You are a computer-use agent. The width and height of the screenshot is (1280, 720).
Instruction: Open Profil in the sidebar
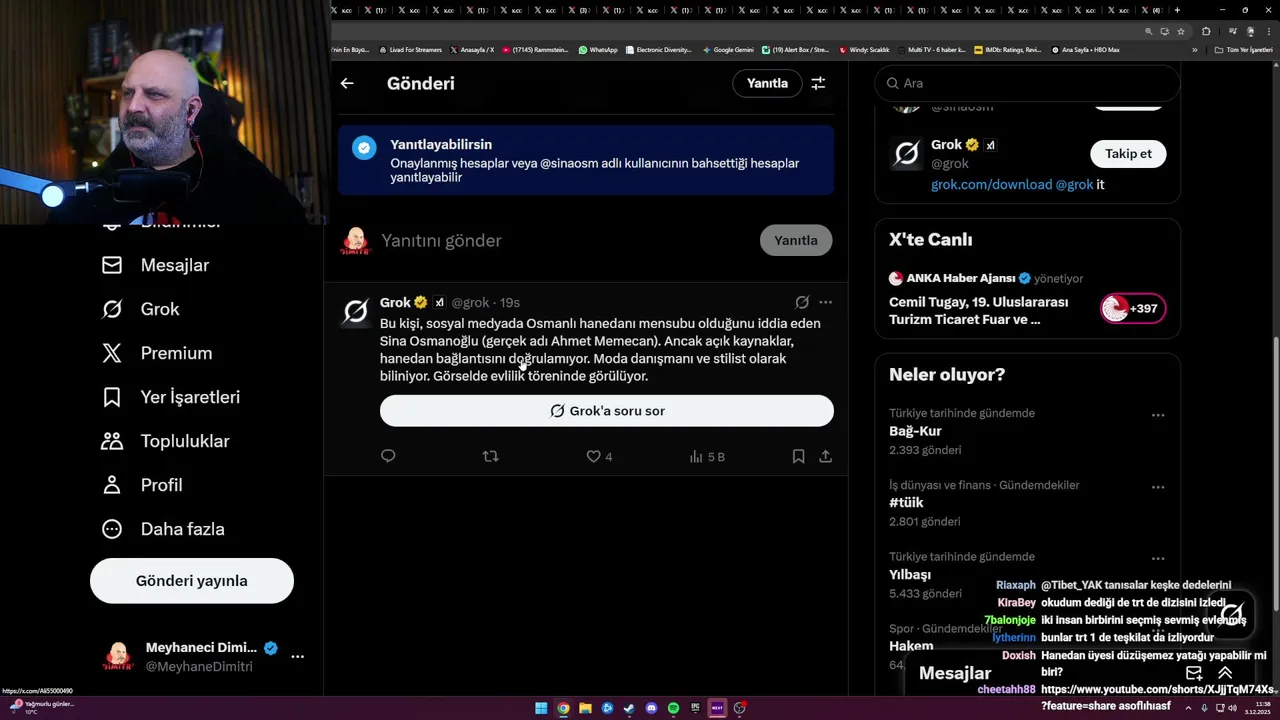[141, 485]
